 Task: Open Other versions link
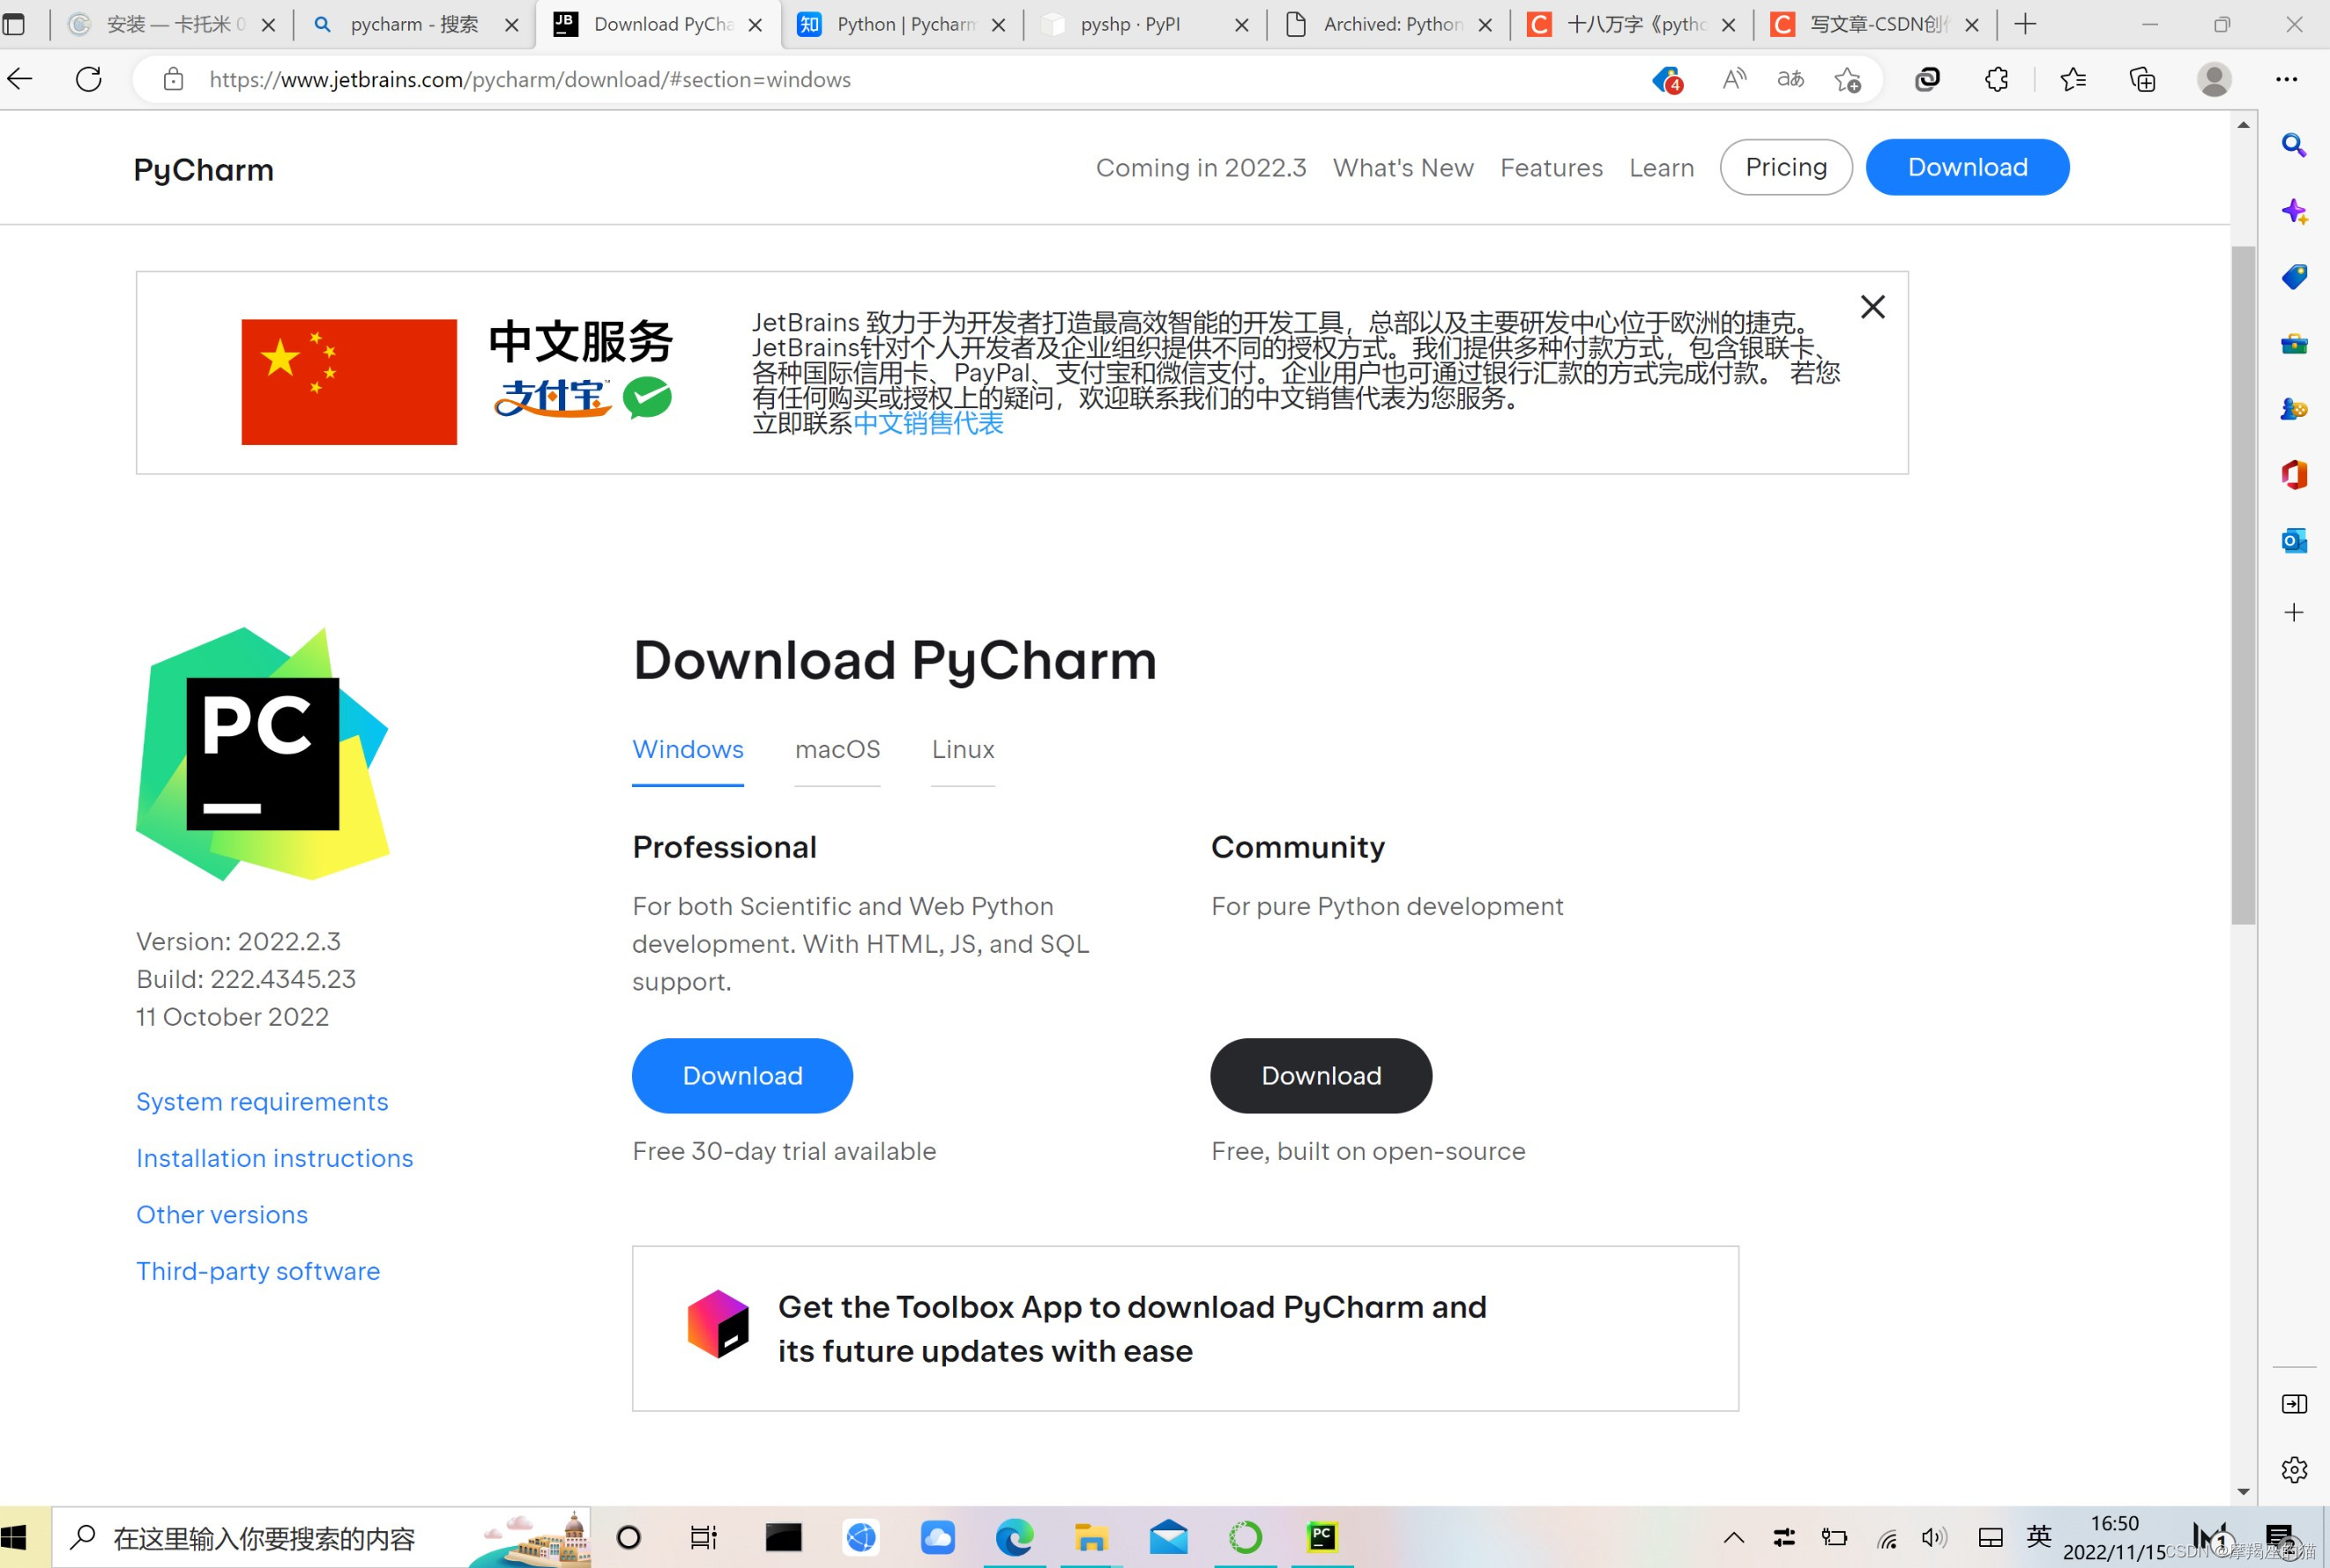pos(222,1214)
